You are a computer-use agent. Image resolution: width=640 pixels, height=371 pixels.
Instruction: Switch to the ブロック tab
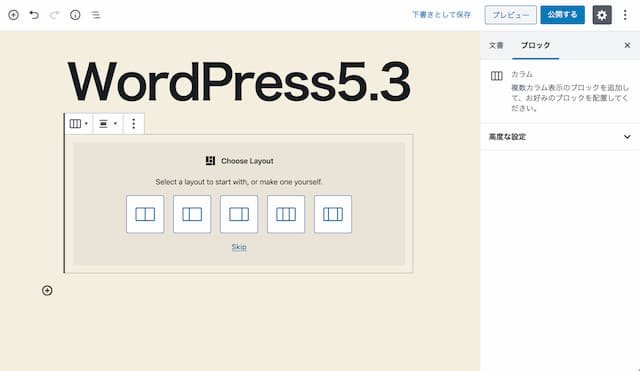[x=536, y=45]
